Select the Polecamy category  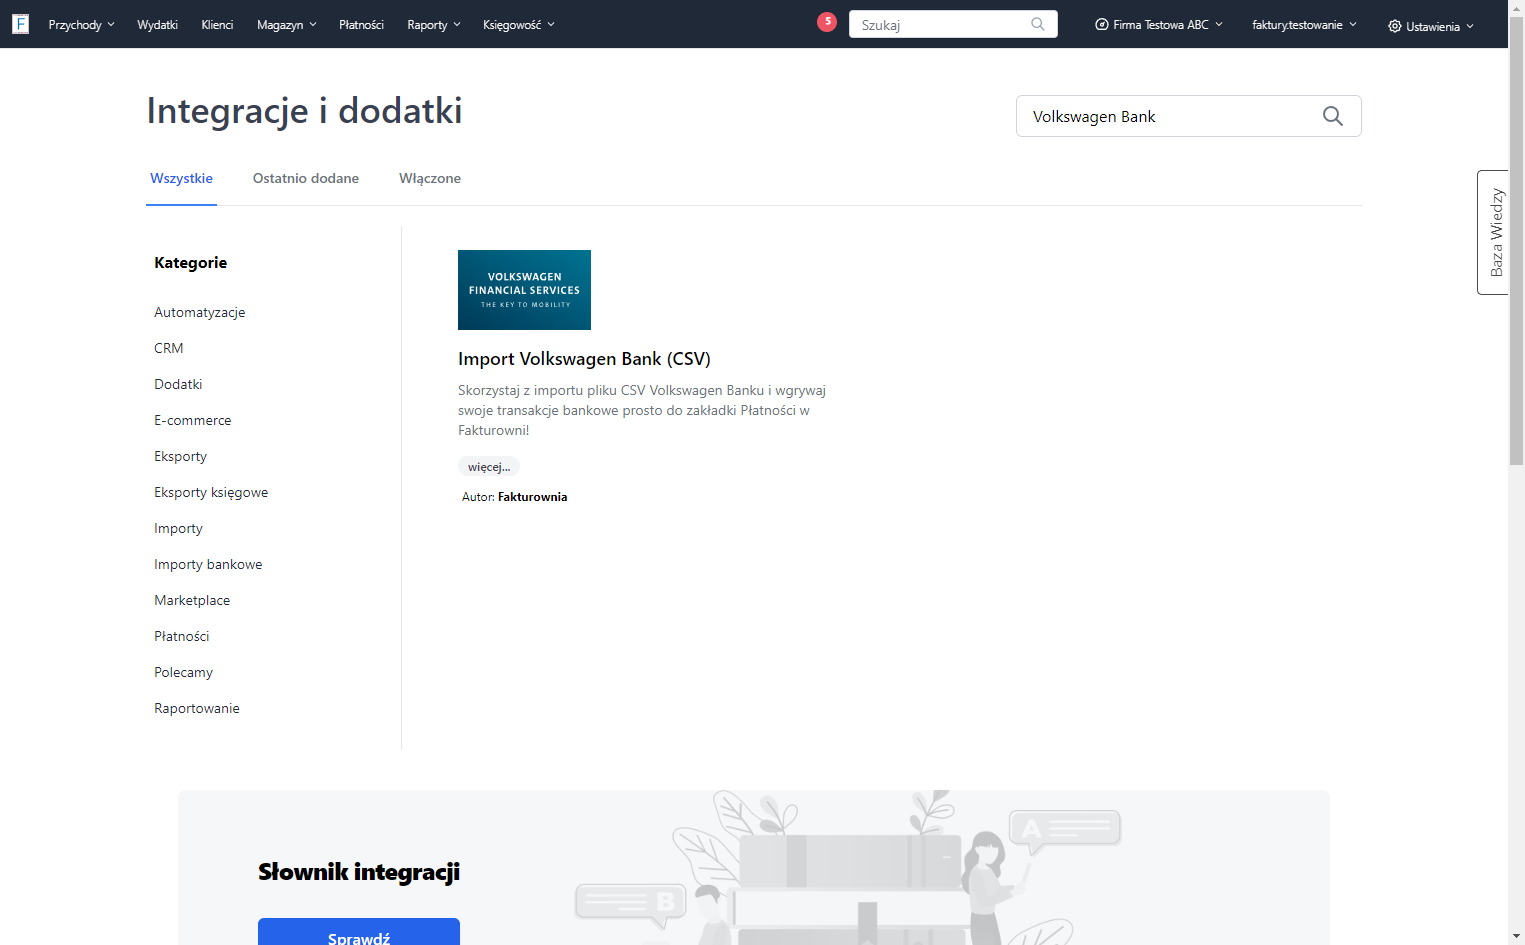[x=184, y=672]
